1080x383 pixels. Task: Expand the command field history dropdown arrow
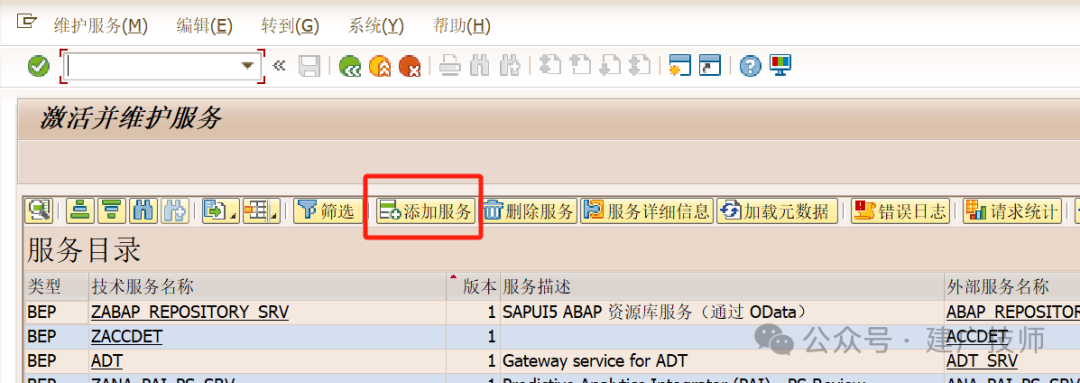pos(247,66)
